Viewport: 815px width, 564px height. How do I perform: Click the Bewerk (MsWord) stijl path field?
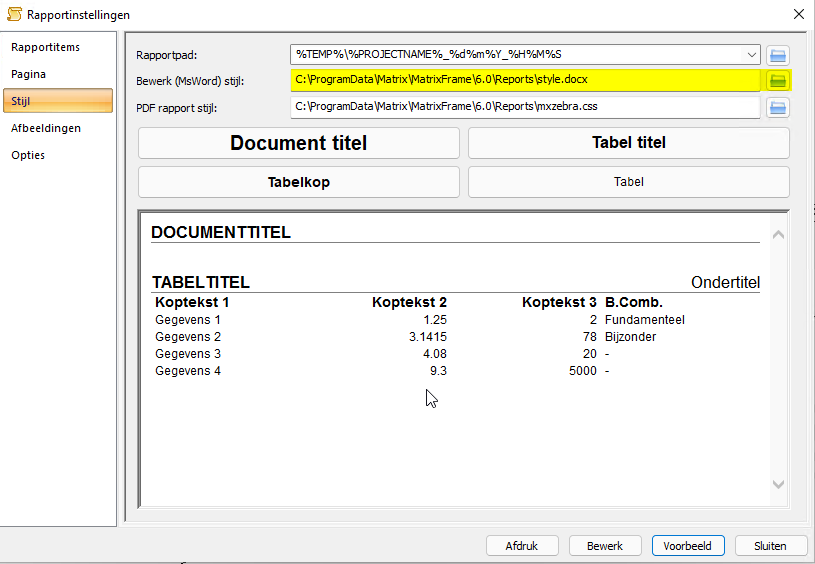[x=525, y=80]
